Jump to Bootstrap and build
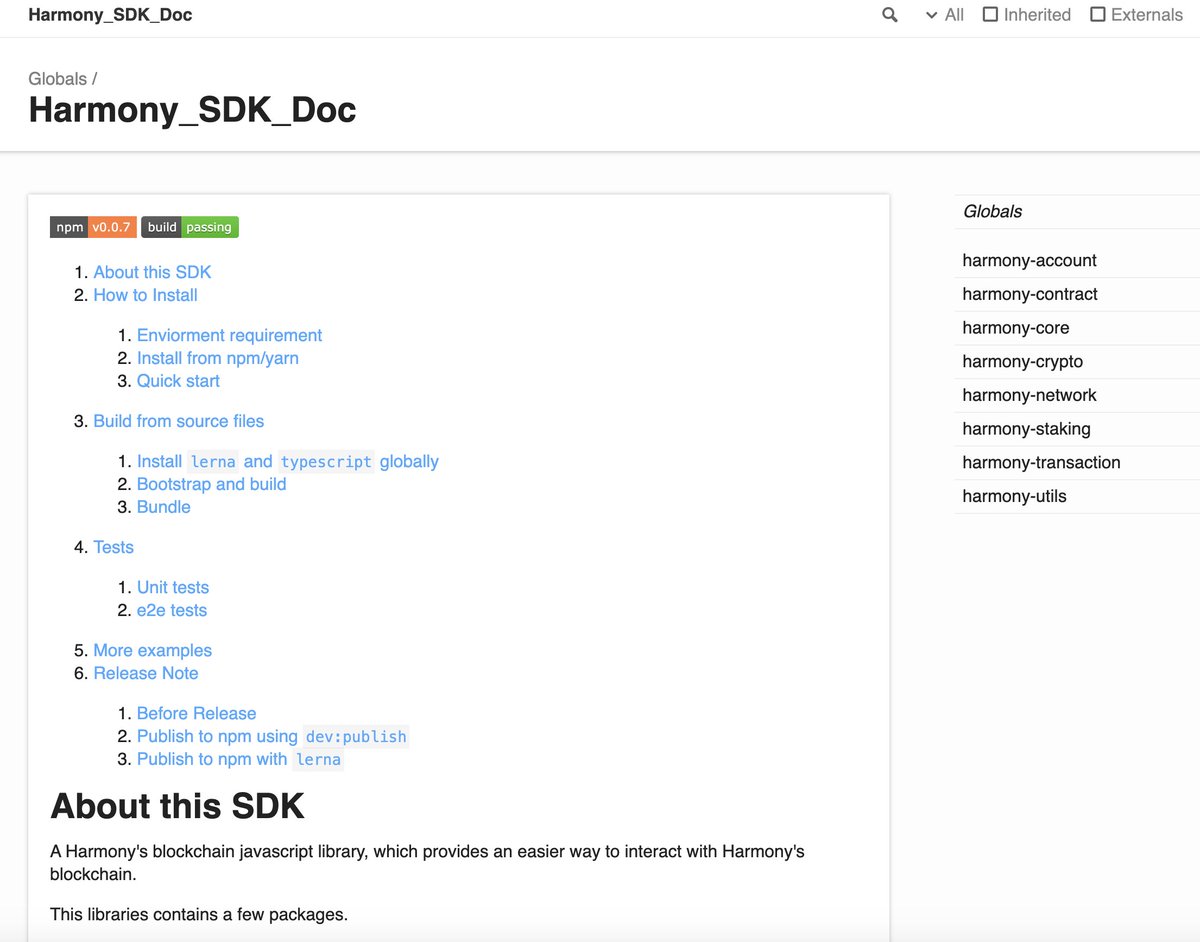 [x=212, y=484]
